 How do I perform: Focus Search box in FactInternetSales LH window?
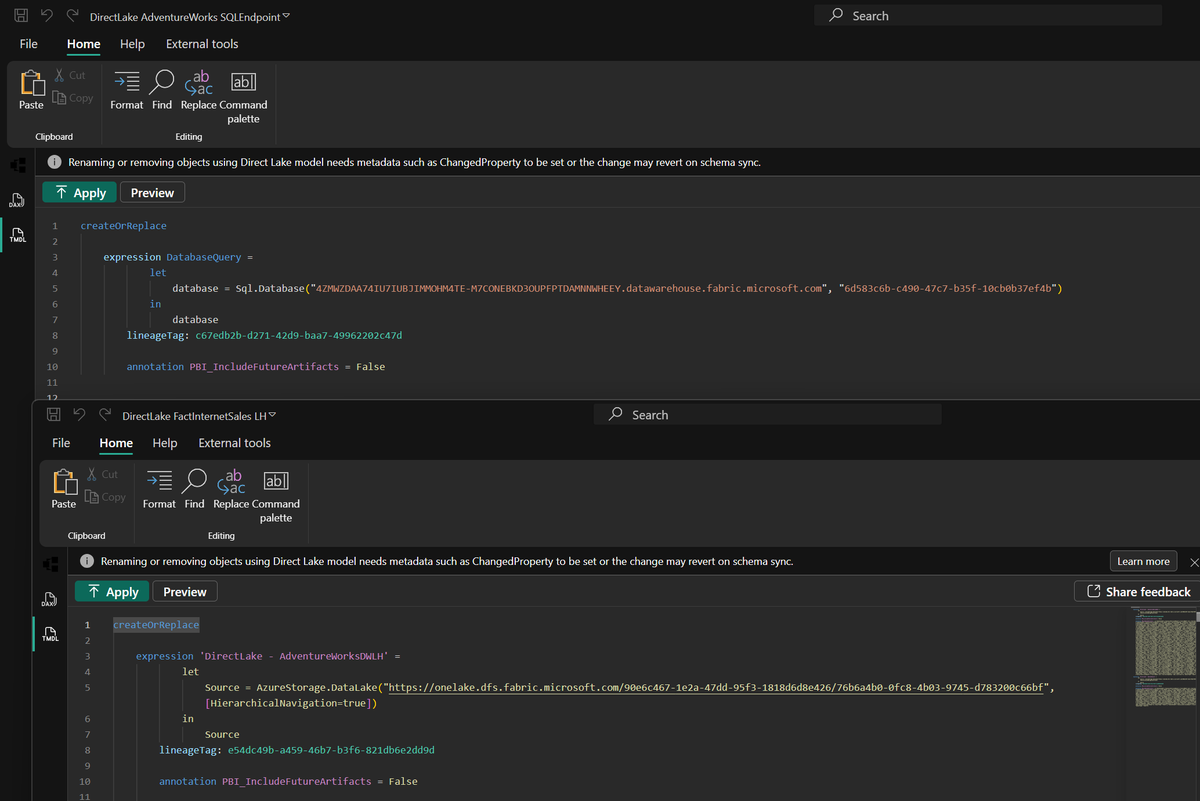point(768,415)
